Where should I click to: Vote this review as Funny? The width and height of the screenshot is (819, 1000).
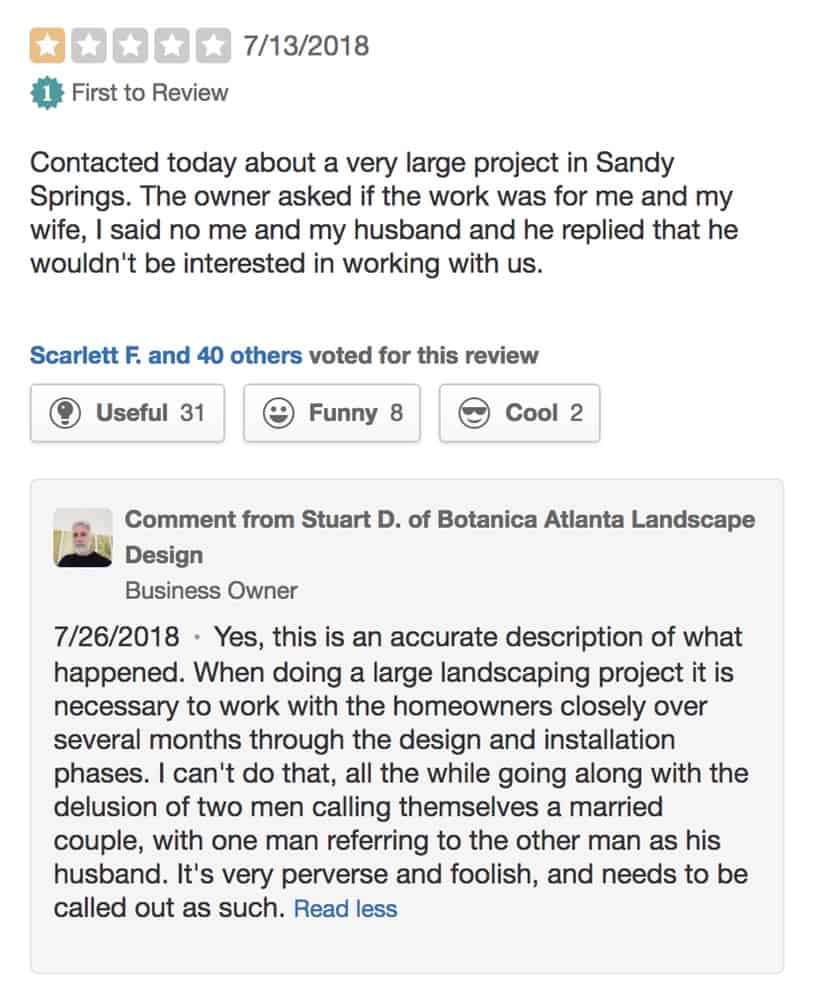point(332,413)
